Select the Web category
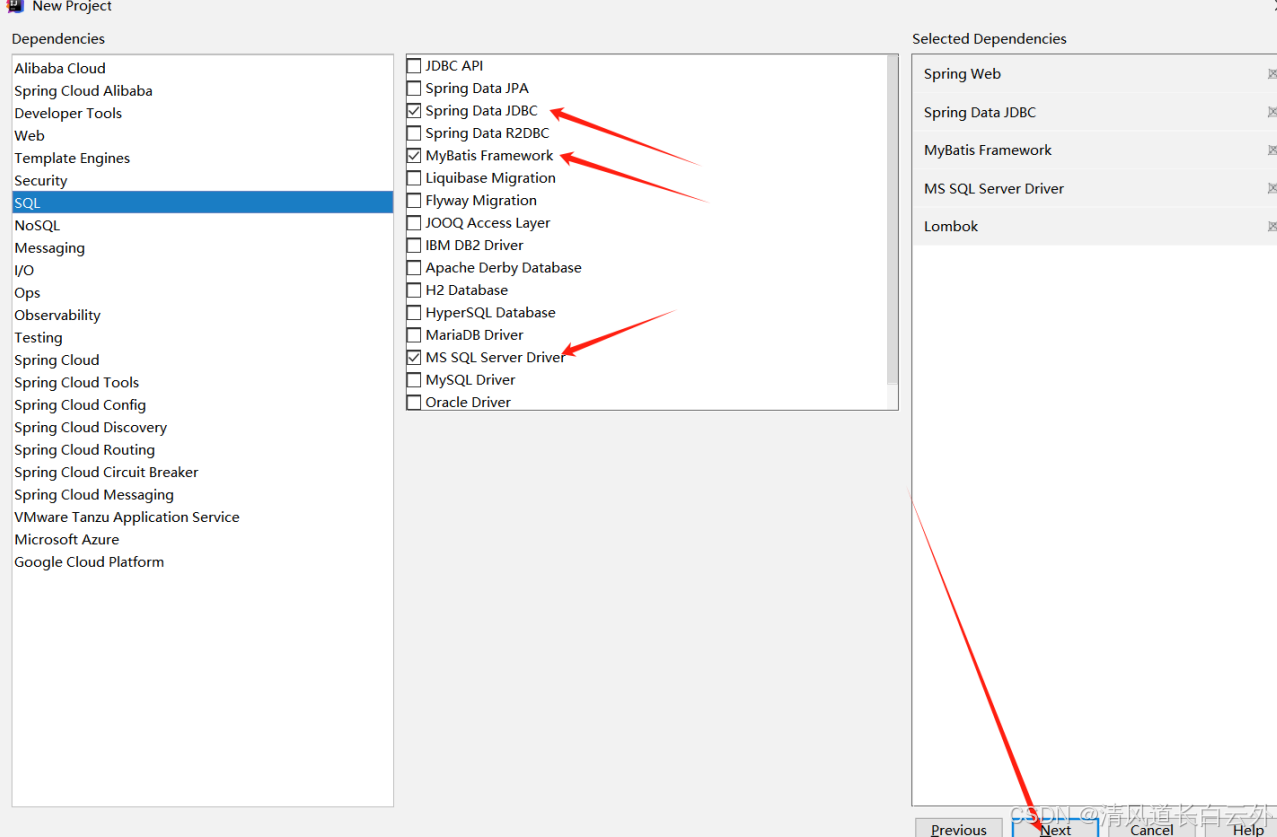This screenshot has height=837, width=1277. 203,136
